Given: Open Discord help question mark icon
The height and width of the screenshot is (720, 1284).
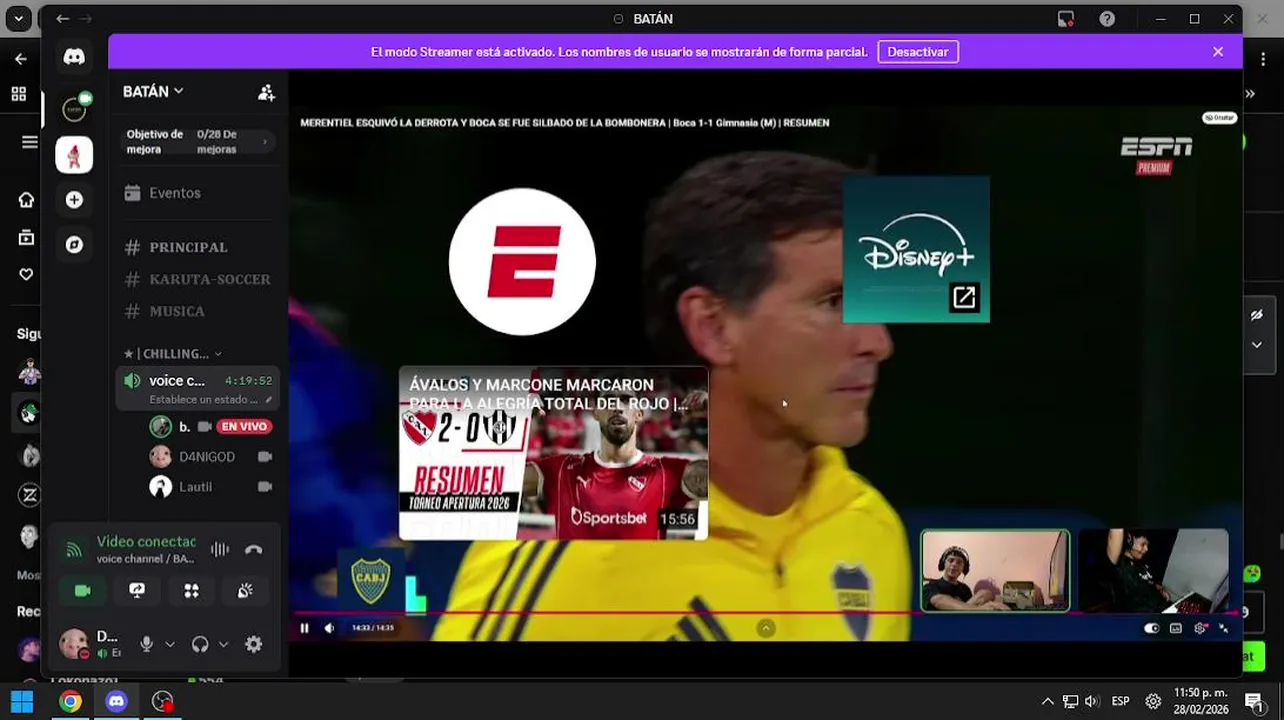Looking at the screenshot, I should coord(1107,19).
